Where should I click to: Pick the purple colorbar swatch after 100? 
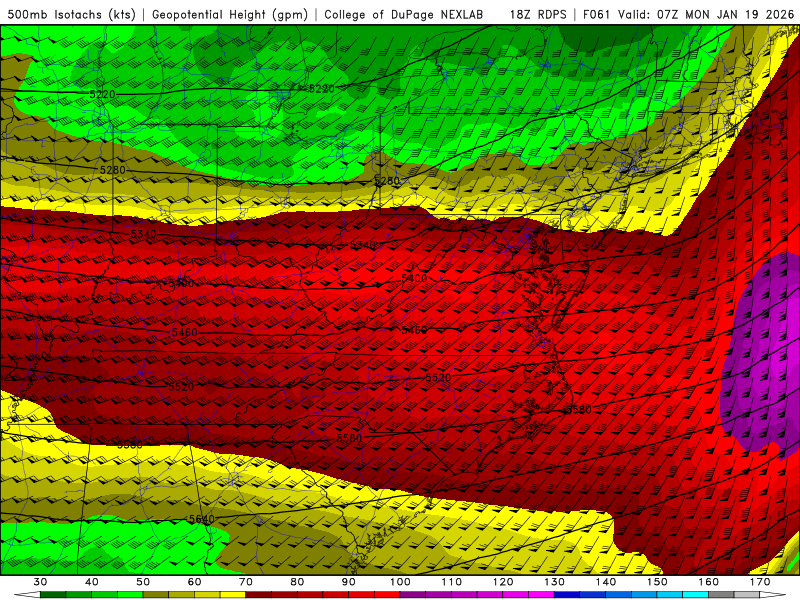pos(413,595)
